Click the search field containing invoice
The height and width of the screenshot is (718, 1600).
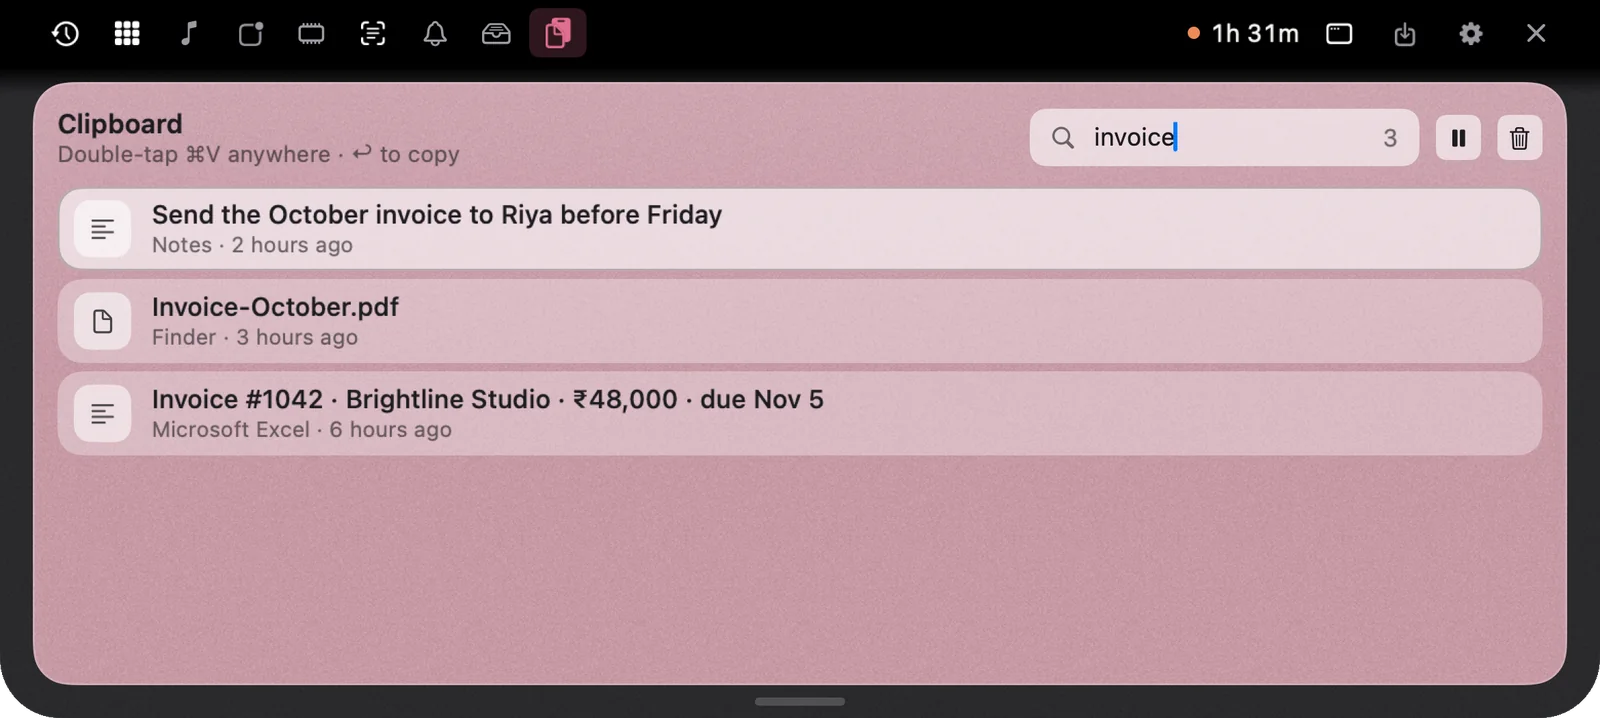(1224, 137)
